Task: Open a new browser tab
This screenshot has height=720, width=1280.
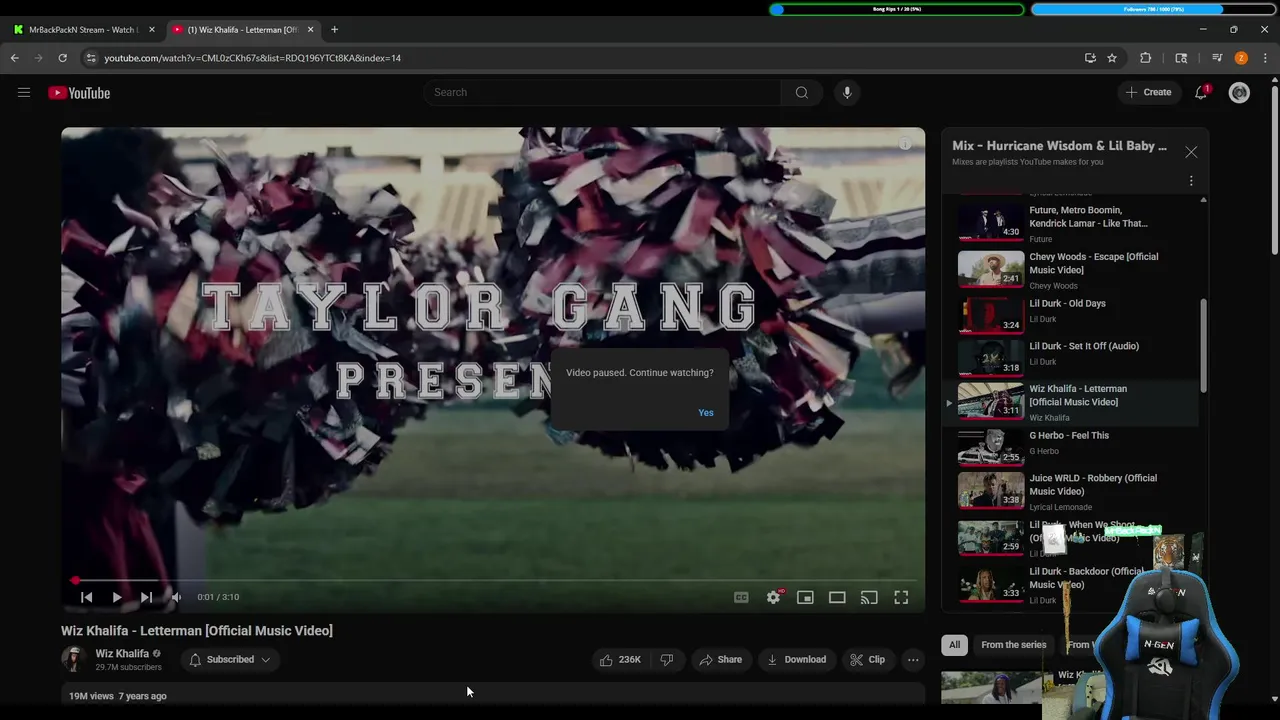Action: [334, 30]
